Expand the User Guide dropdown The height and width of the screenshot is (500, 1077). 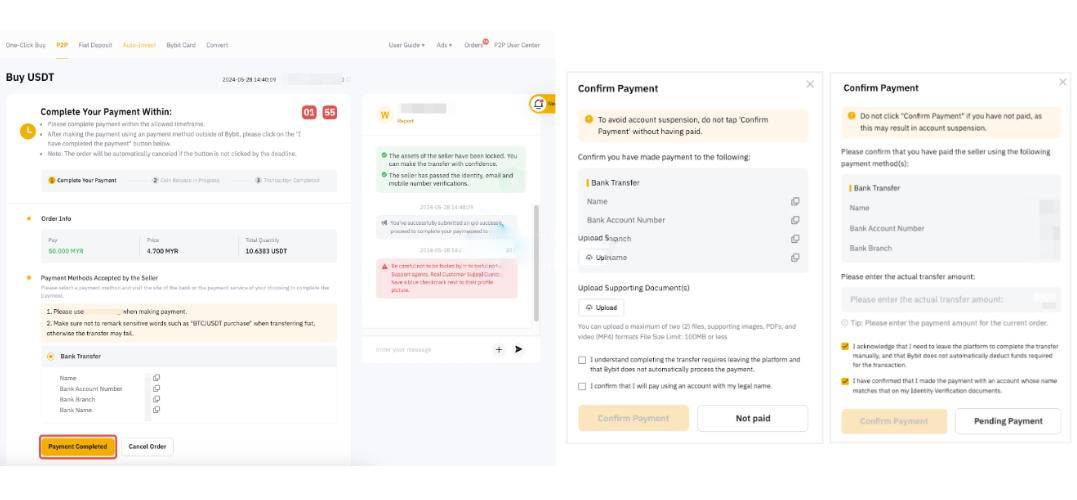pyautogui.click(x=406, y=45)
